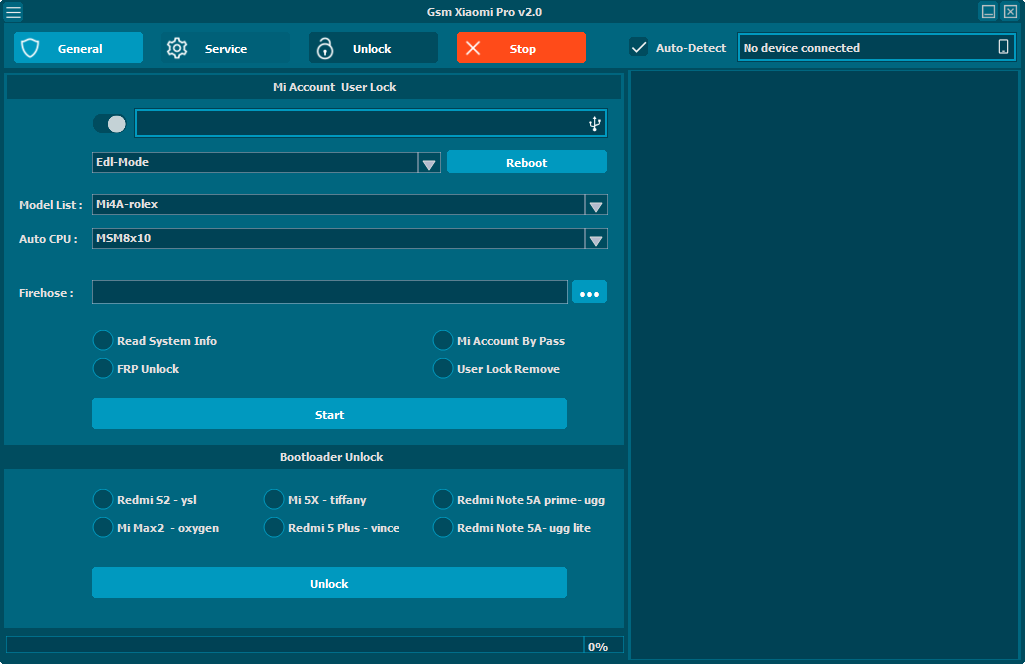Viewport: 1025px width, 664px height.
Task: Click the Auto CPU label
Action: tap(48, 239)
